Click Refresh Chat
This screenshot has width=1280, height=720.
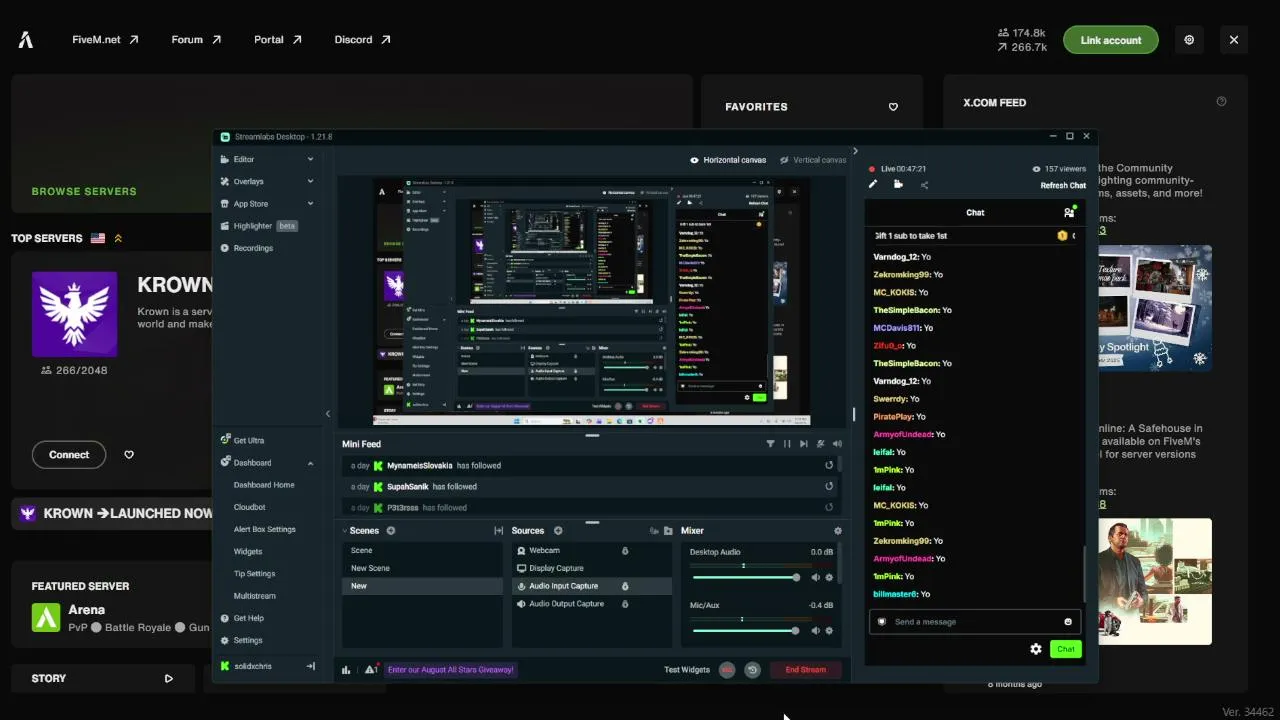1063,185
